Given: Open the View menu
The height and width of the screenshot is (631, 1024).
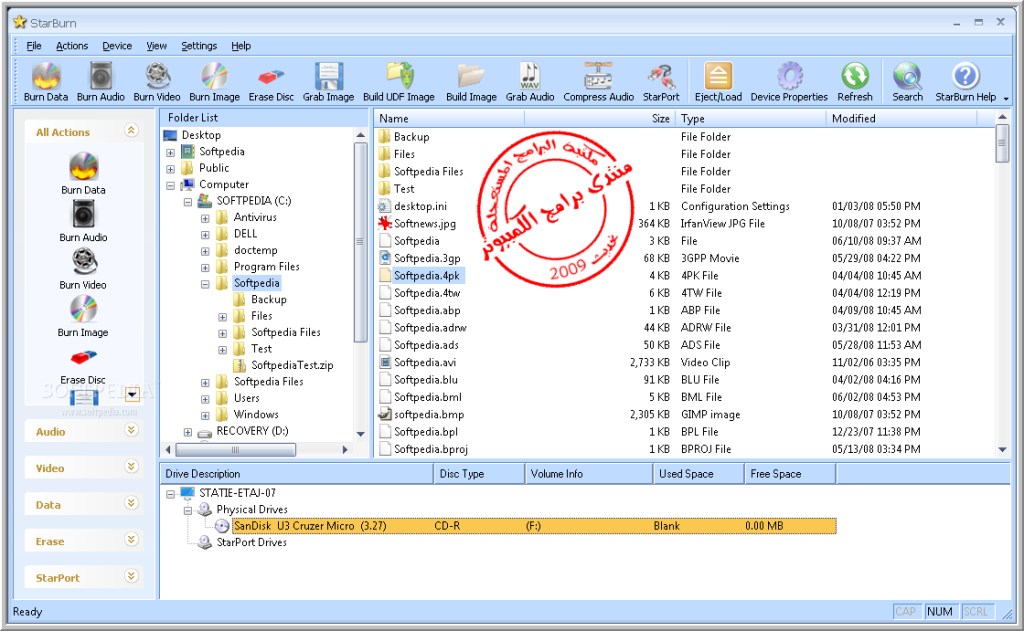Looking at the screenshot, I should click(156, 46).
